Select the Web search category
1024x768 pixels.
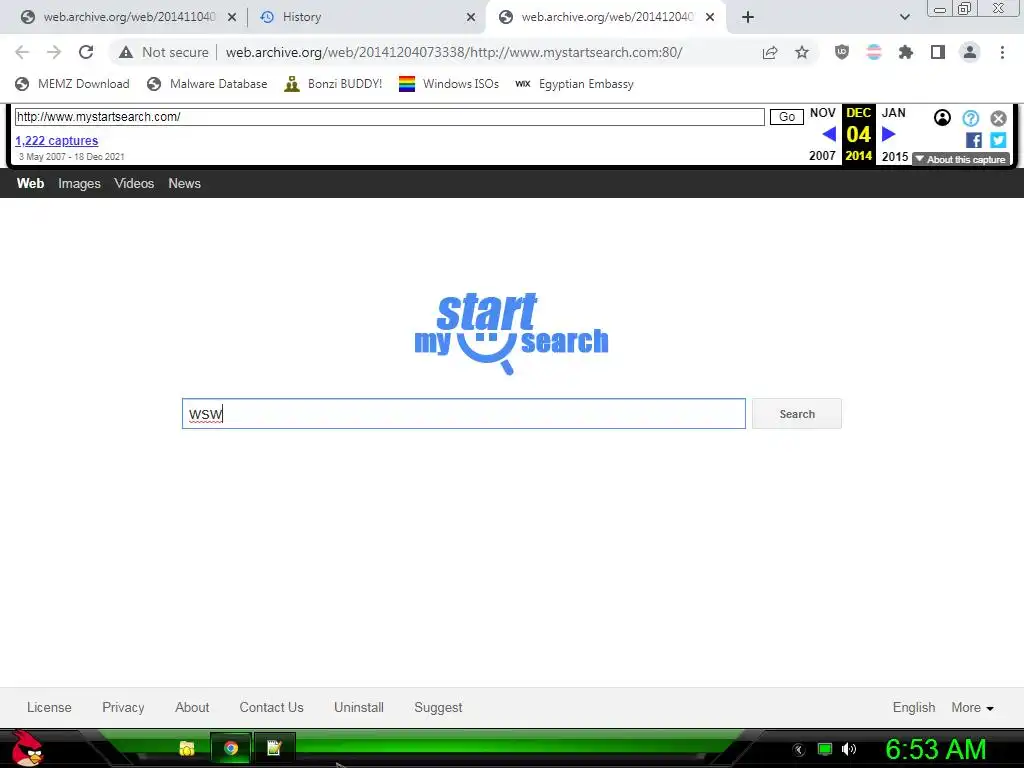pyautogui.click(x=31, y=184)
